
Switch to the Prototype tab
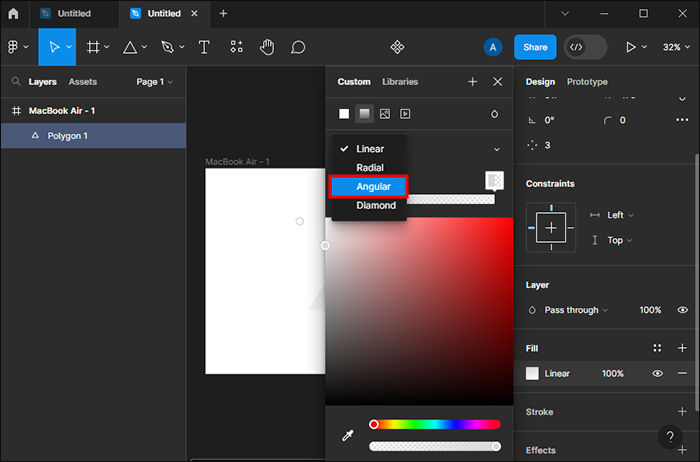coord(588,82)
